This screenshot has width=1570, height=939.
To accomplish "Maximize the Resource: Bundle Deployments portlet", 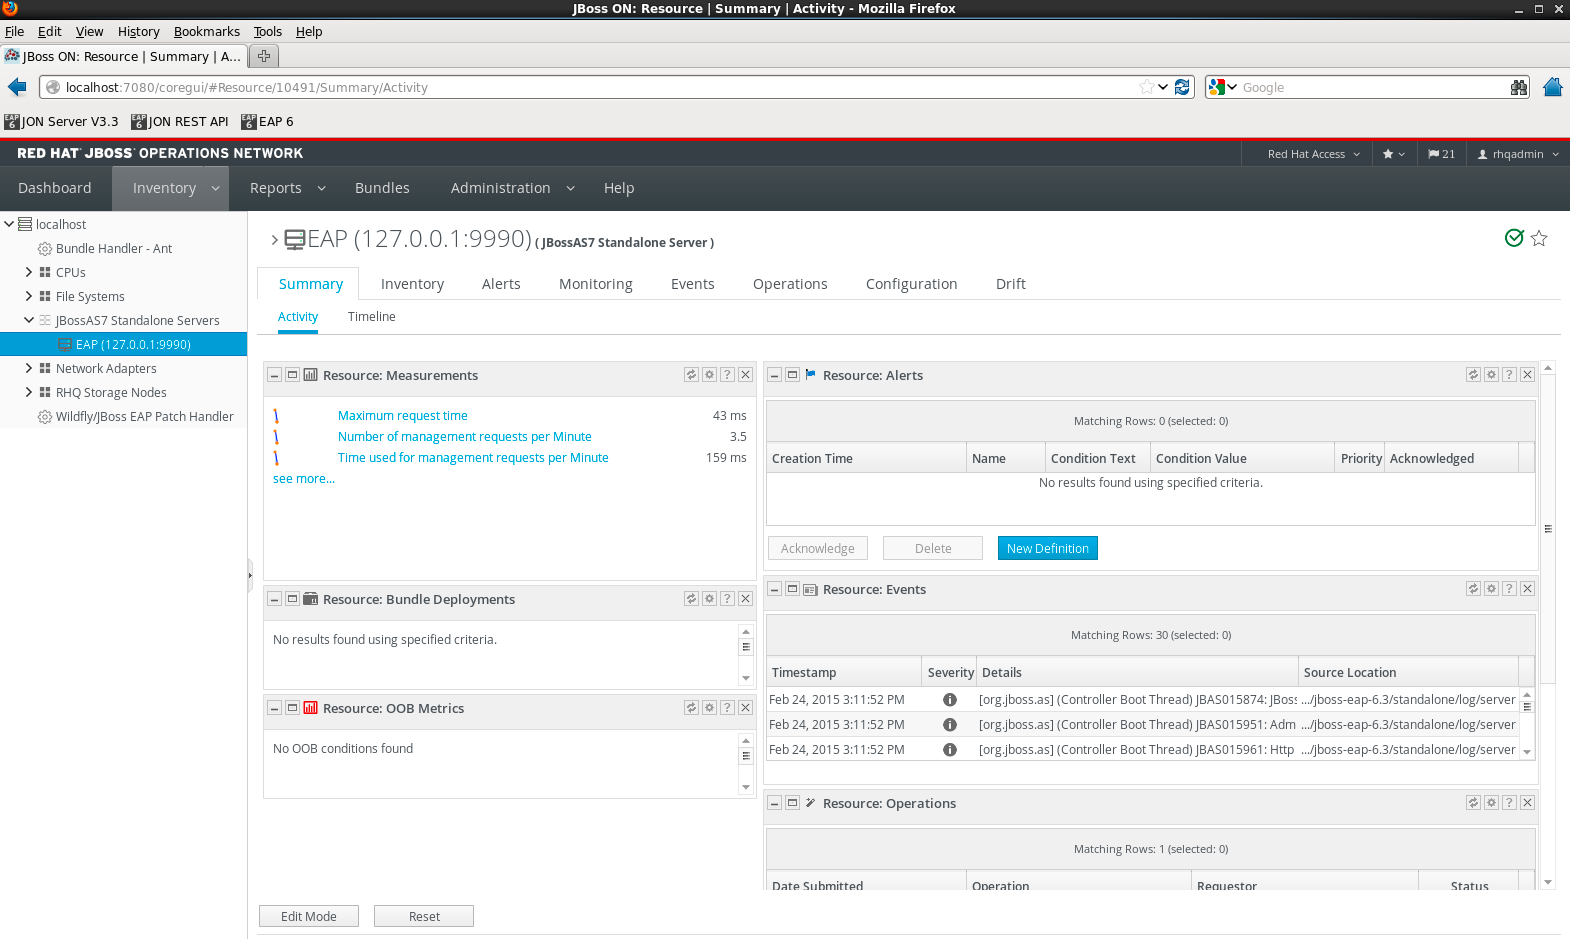I will 292,599.
